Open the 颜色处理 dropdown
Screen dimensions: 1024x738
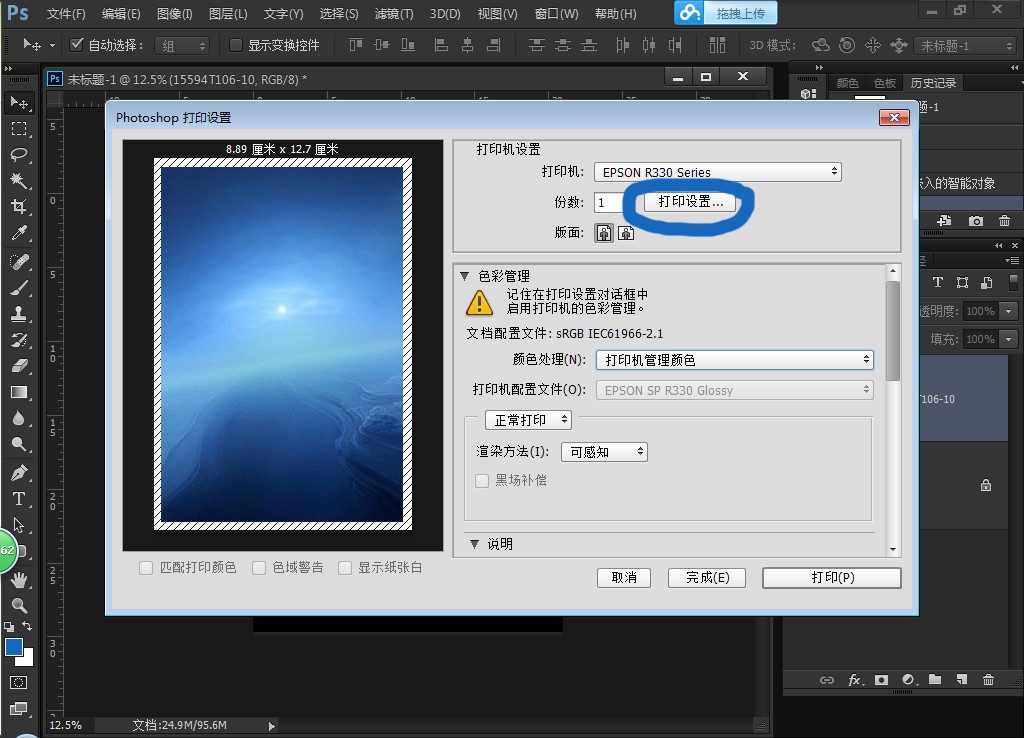(x=735, y=360)
